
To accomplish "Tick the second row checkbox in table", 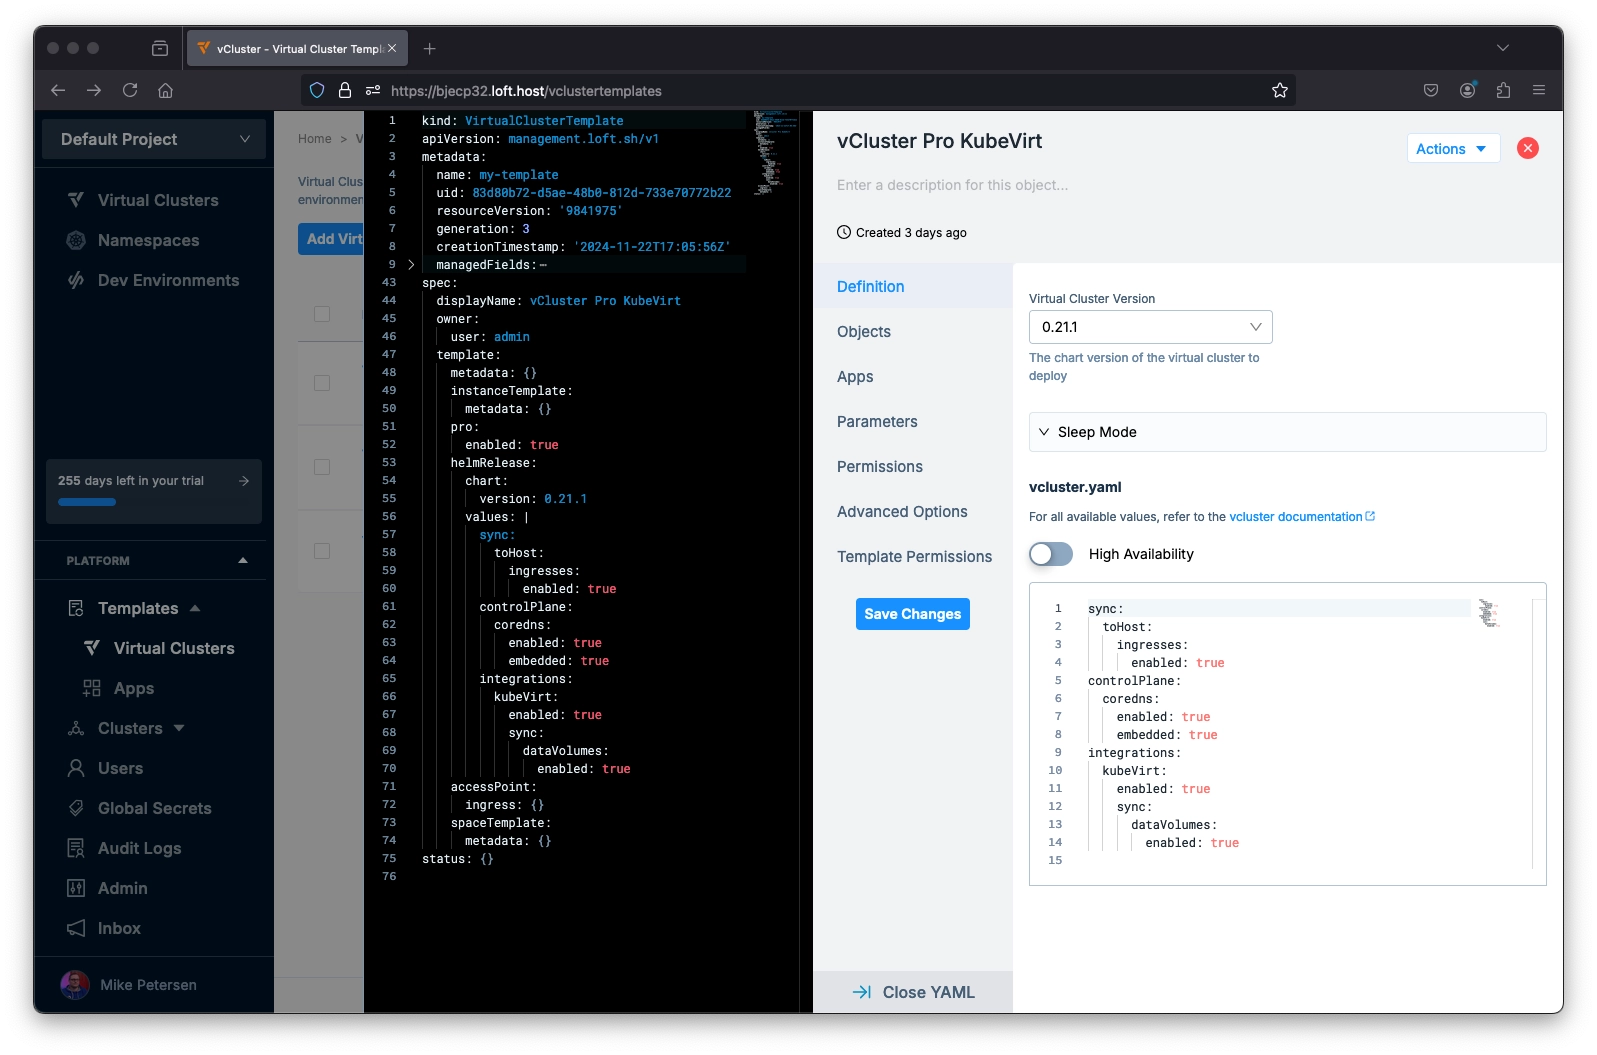I will point(322,383).
